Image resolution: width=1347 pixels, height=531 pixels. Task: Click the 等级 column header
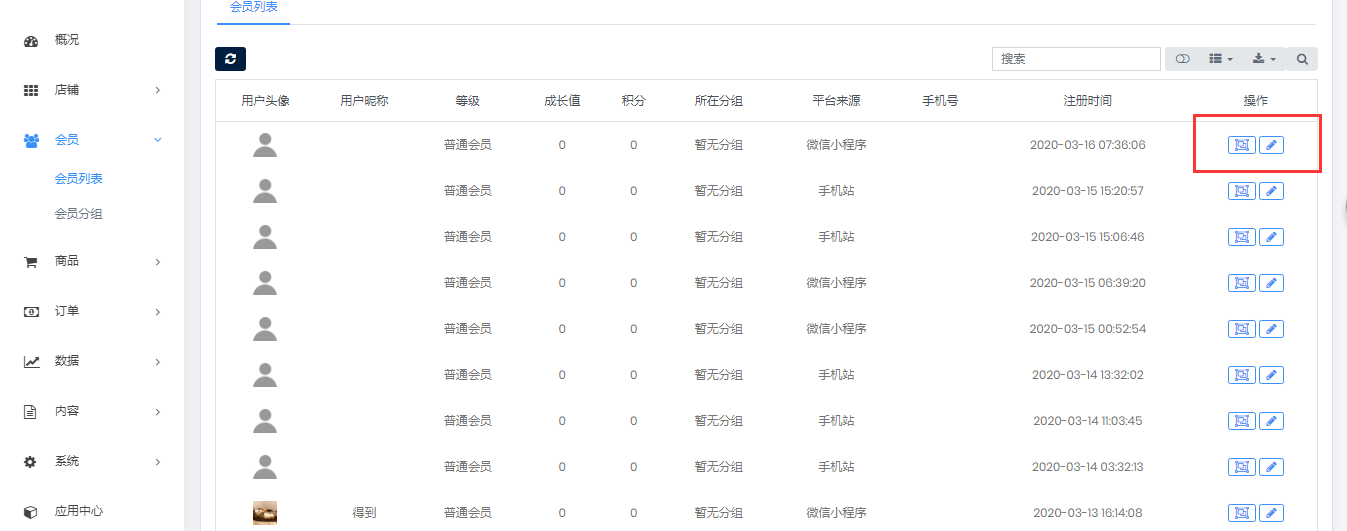point(468,101)
